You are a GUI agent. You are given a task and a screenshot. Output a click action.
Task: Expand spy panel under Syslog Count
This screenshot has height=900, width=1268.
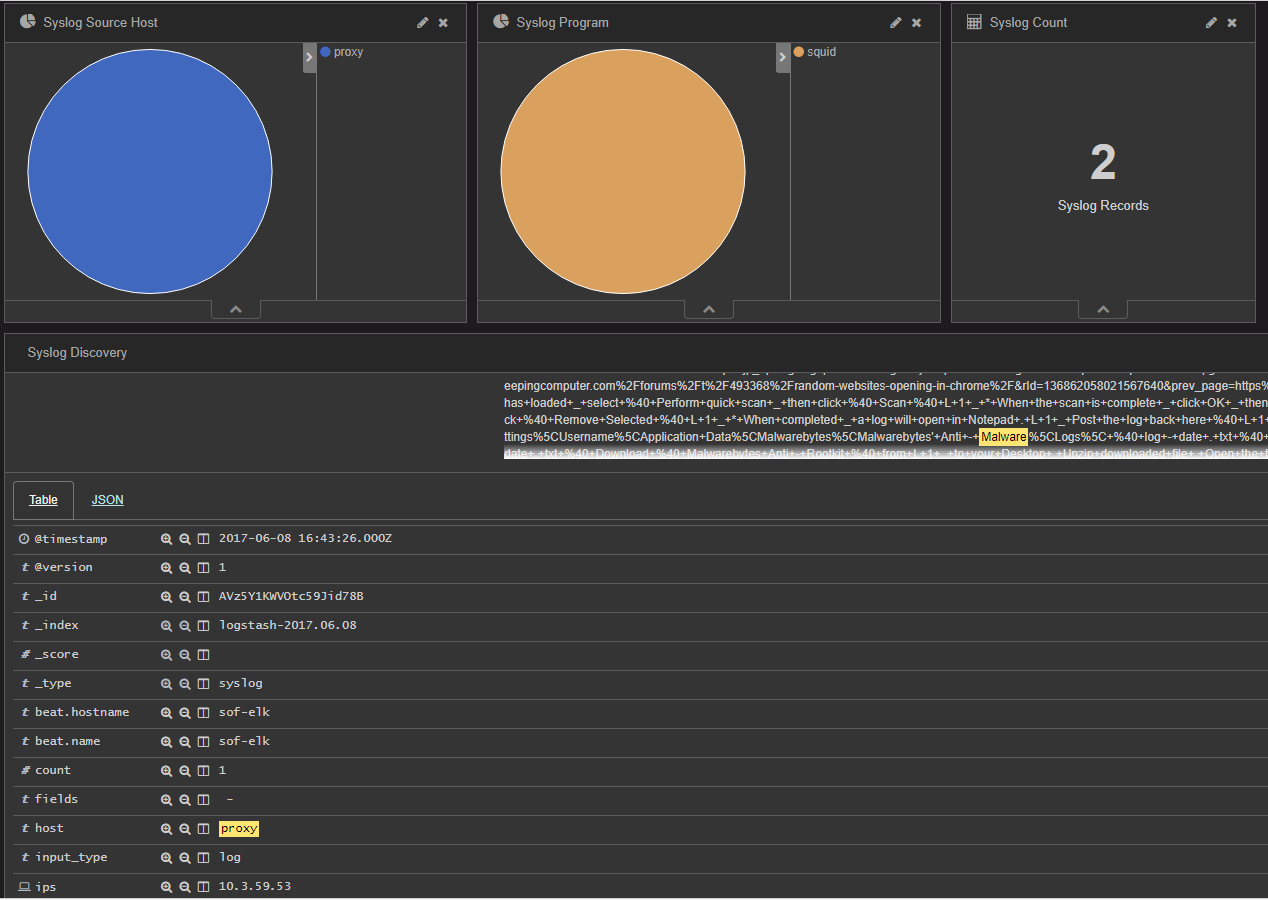pyautogui.click(x=1103, y=310)
